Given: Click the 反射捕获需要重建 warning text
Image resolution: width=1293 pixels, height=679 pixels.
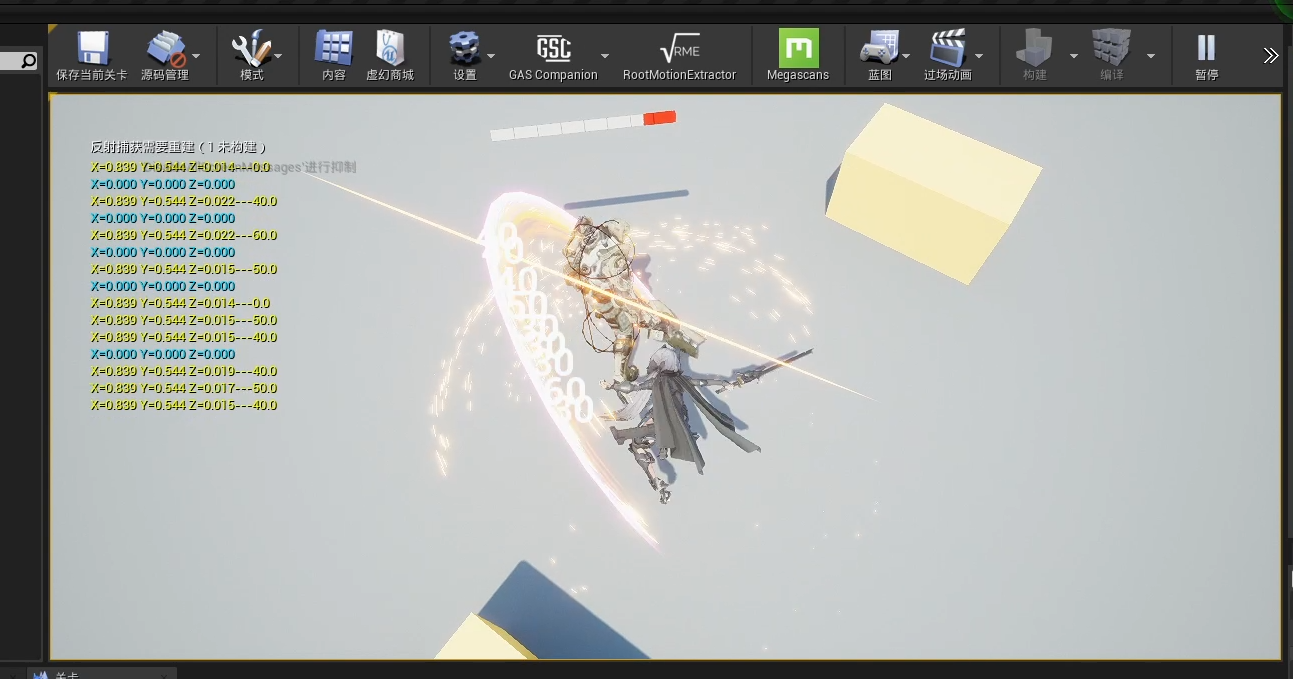Looking at the screenshot, I should coord(179,147).
